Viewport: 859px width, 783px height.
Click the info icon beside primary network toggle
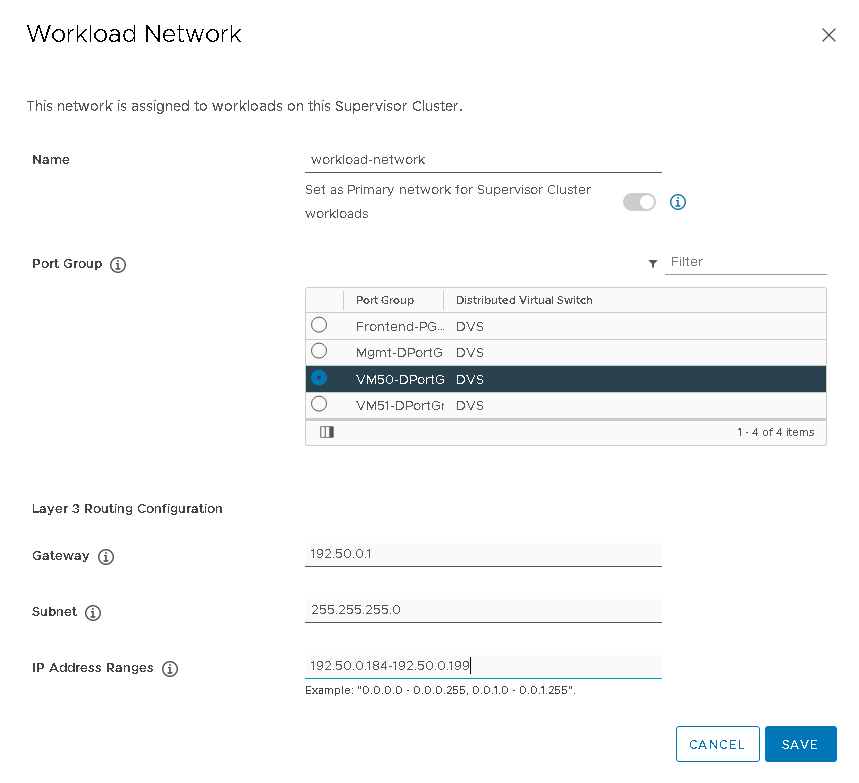click(678, 202)
